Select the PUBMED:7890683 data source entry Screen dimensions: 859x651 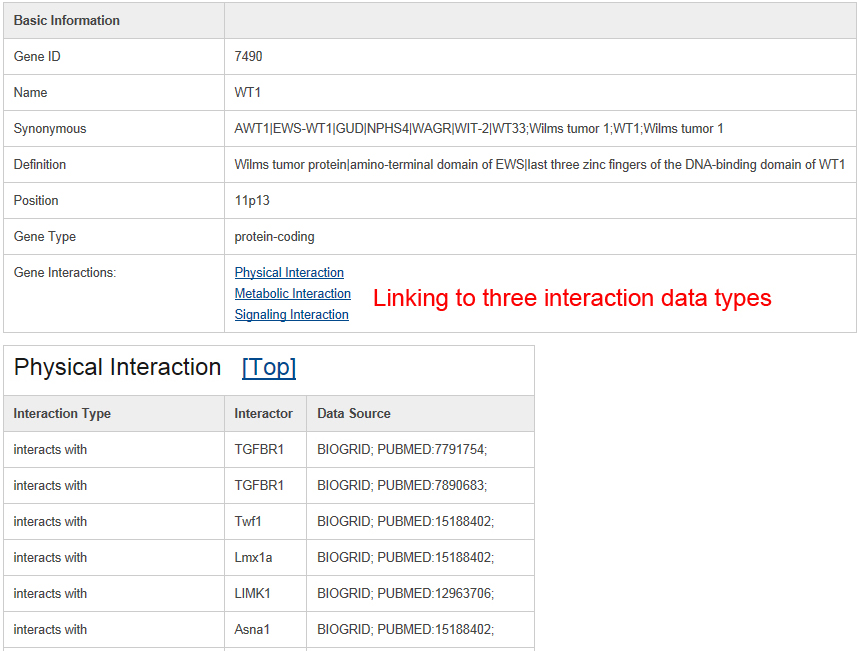pyautogui.click(x=432, y=486)
